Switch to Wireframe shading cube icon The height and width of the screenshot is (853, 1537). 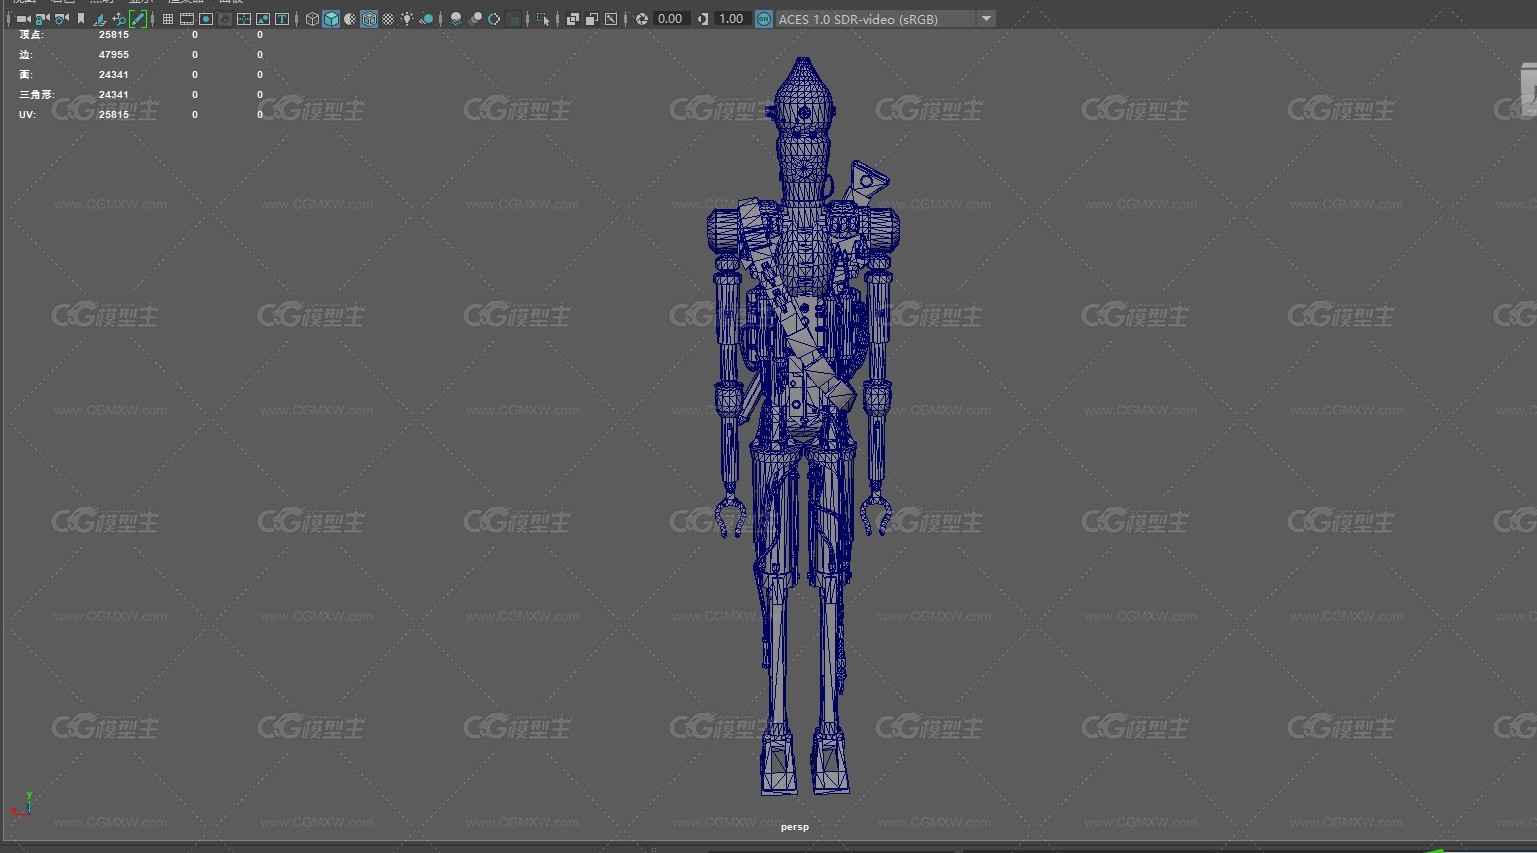tap(312, 19)
